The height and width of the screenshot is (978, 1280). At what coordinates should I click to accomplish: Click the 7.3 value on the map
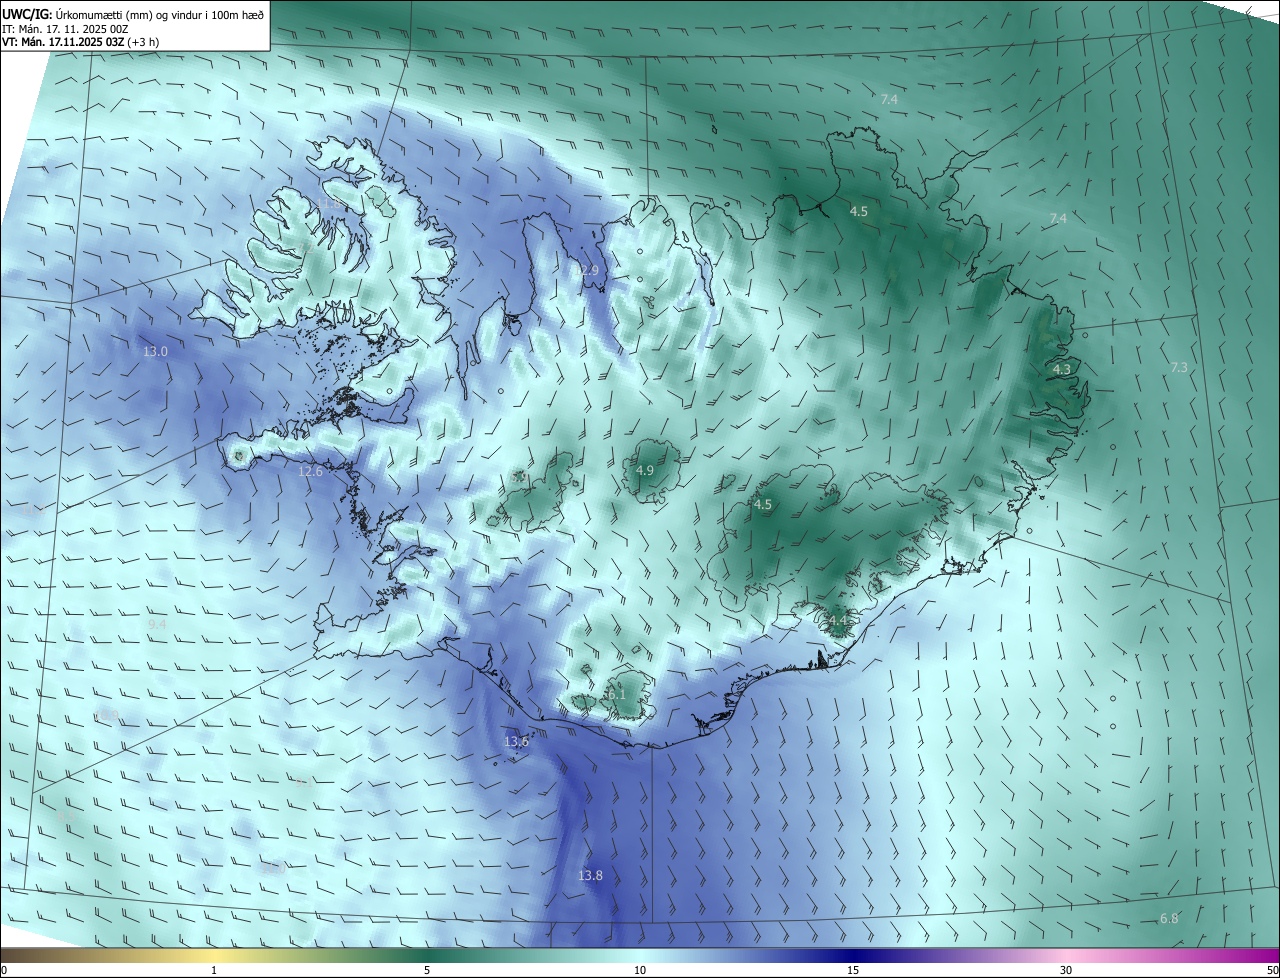(1179, 367)
